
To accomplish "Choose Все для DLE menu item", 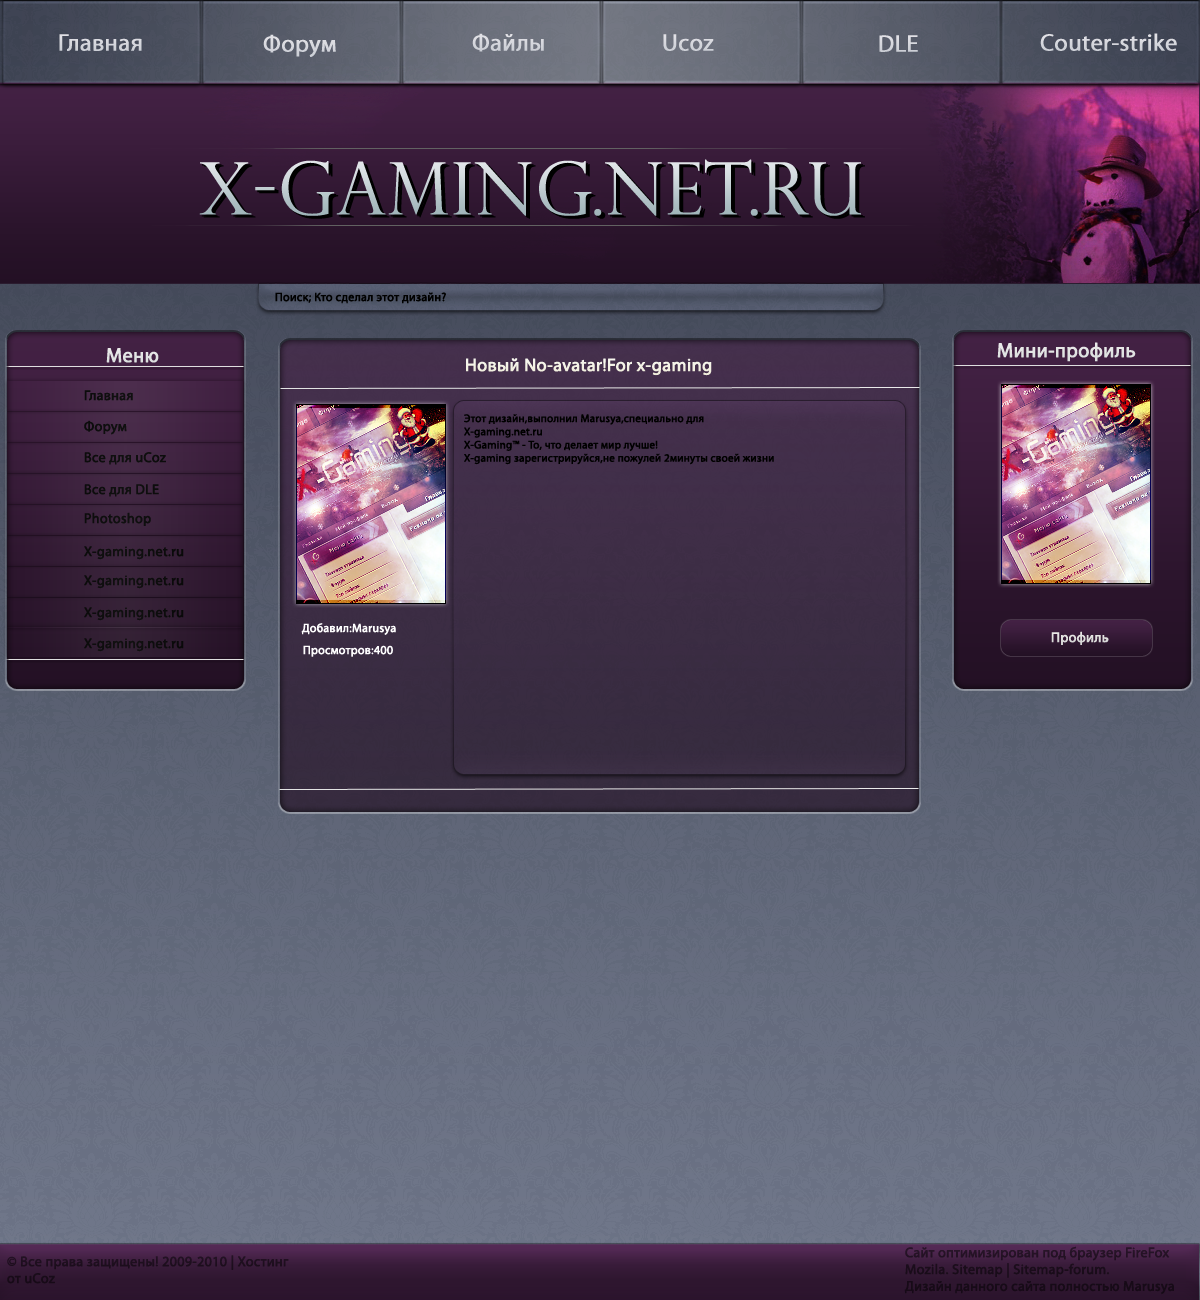I will tap(125, 489).
